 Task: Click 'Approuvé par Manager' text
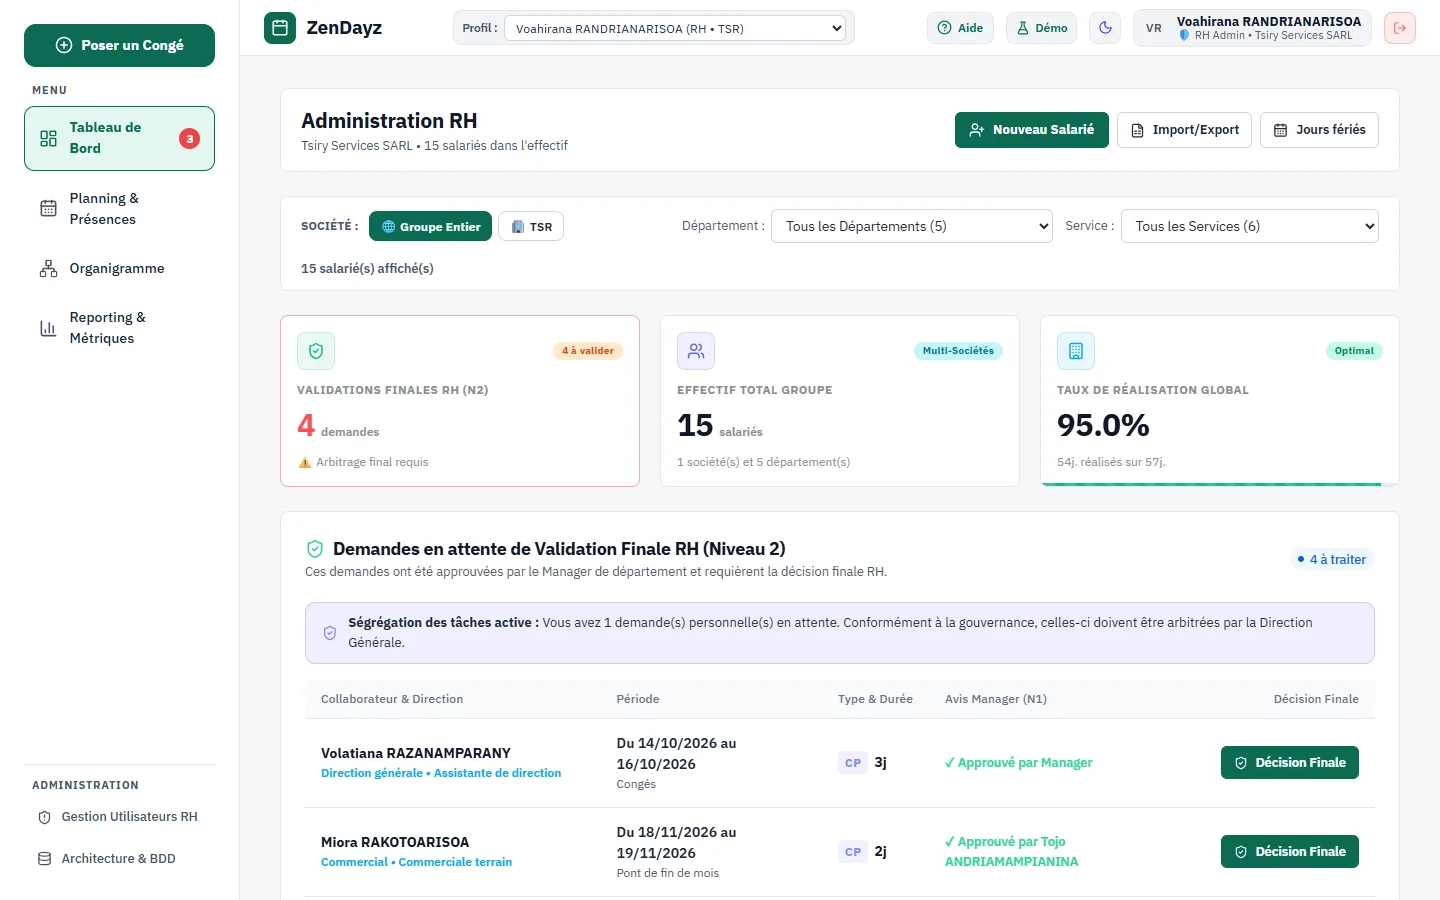pyautogui.click(x=1019, y=763)
